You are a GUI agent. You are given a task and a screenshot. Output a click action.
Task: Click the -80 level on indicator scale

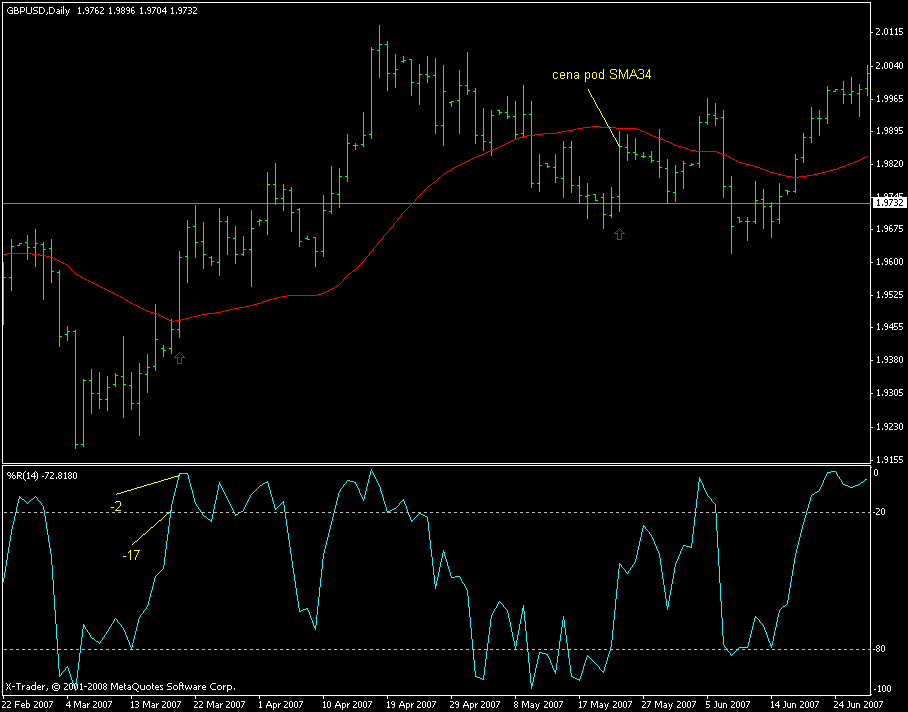pos(880,649)
